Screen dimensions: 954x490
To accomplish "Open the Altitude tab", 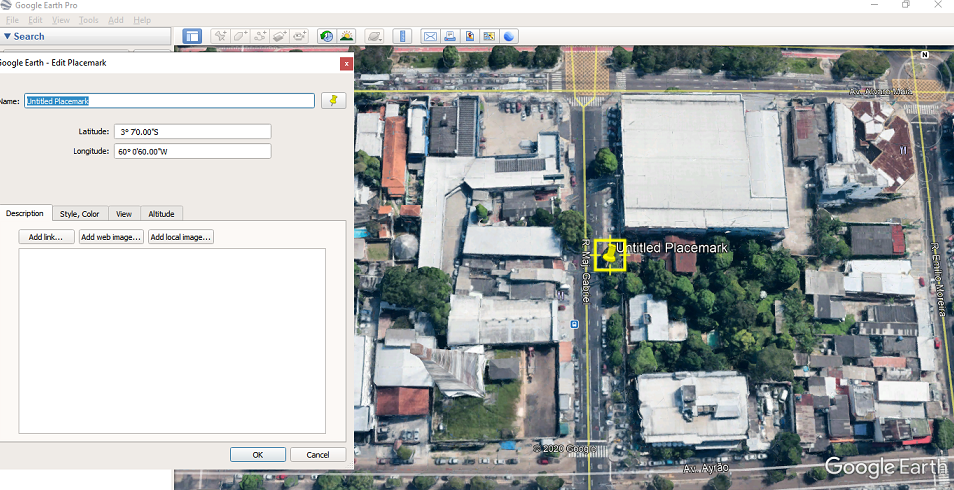I will tap(161, 214).
